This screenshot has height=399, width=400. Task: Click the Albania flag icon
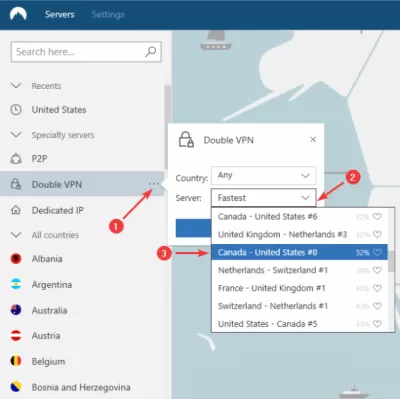point(16,259)
